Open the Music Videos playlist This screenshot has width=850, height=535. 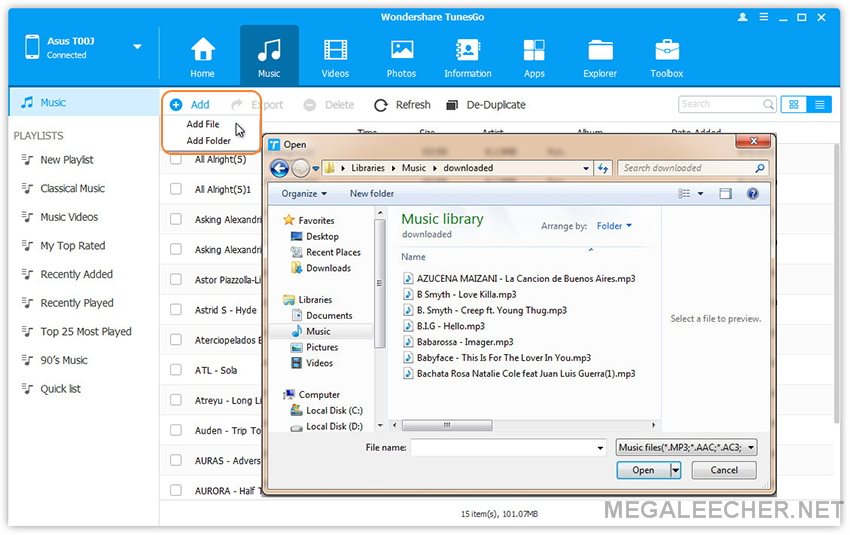[69, 217]
